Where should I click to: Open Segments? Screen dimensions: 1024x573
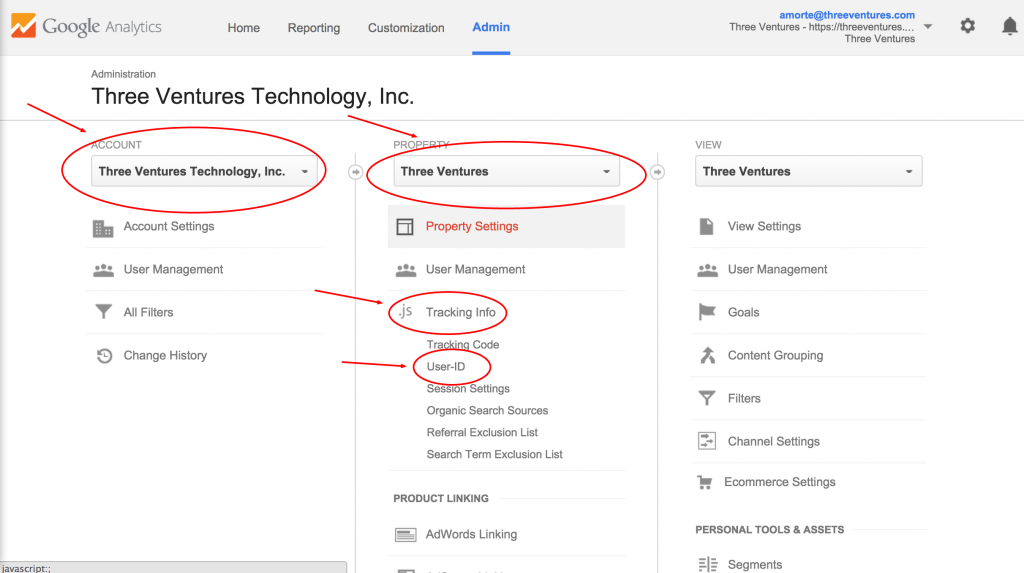coord(754,565)
